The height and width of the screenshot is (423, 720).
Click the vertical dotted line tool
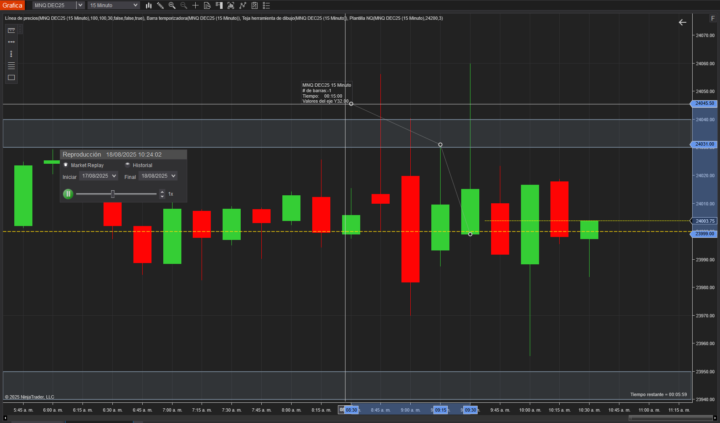point(11,54)
